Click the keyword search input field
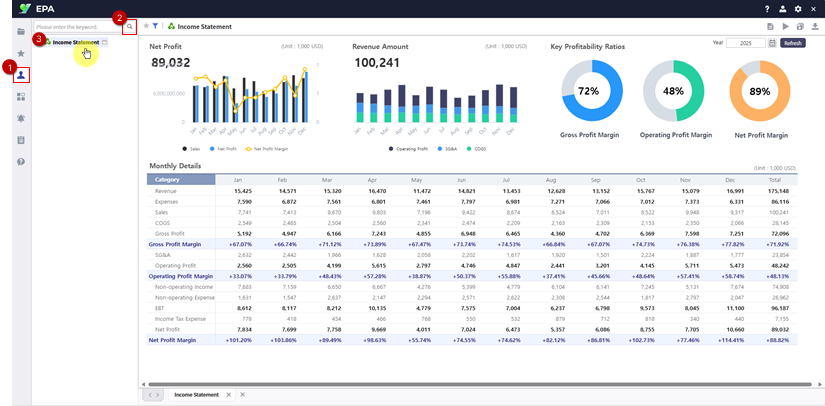 coord(76,26)
